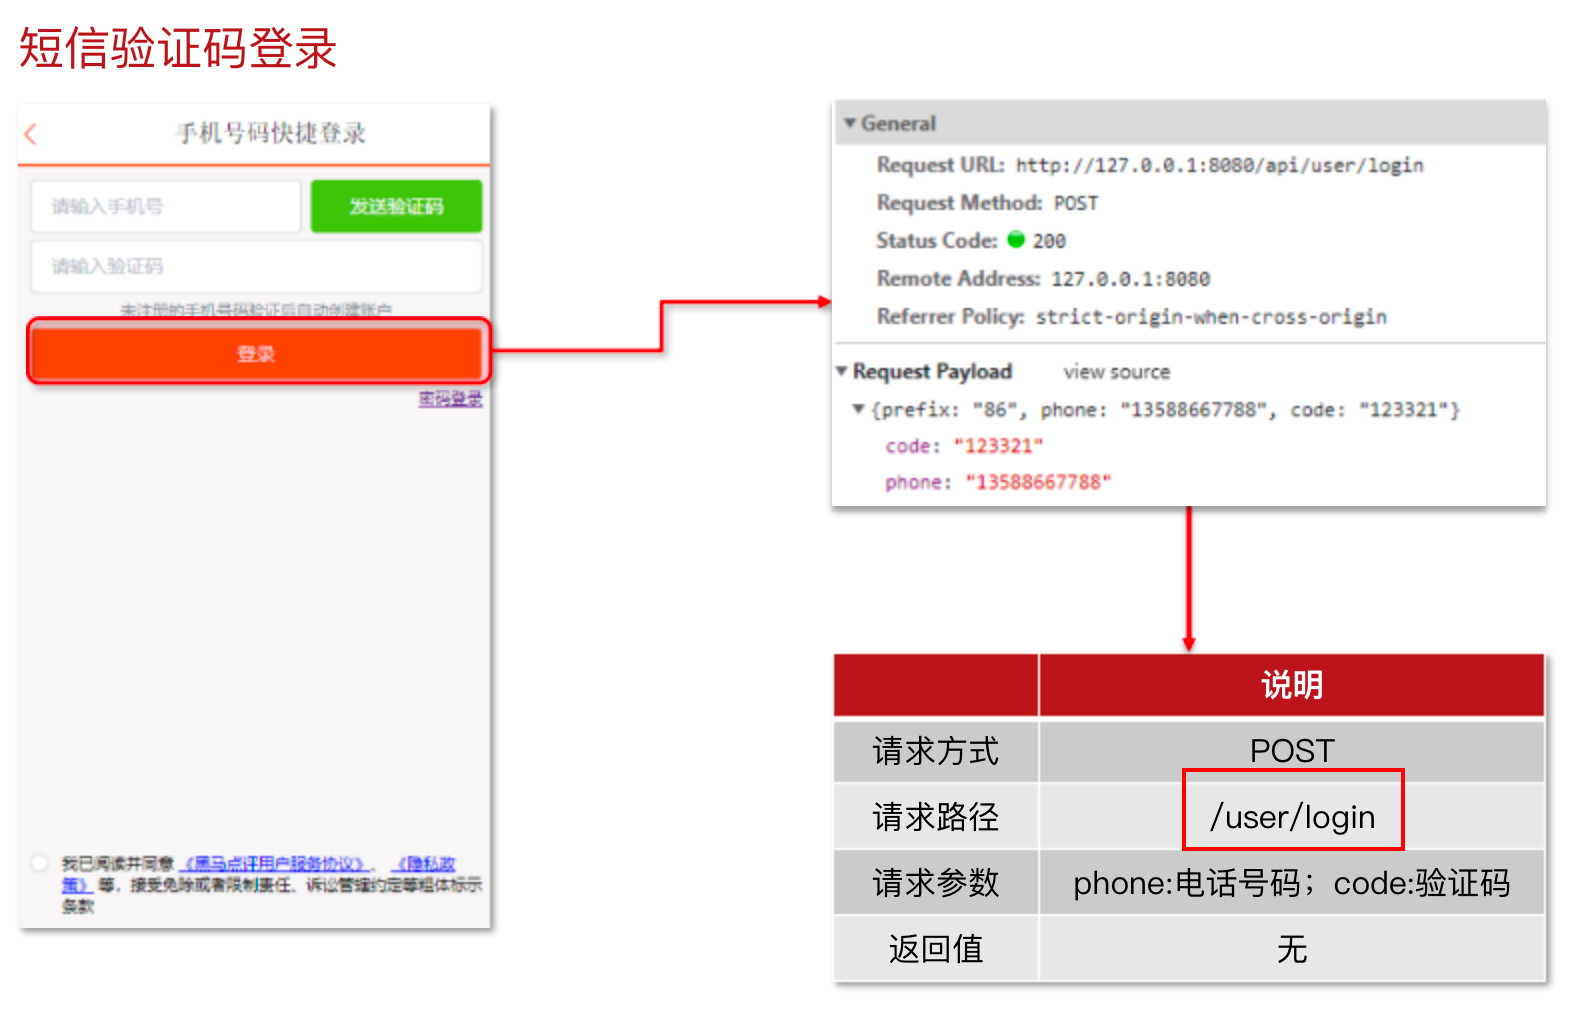Click the Request Method POST value
This screenshot has width=1586, height=1014.
[x=1076, y=204]
